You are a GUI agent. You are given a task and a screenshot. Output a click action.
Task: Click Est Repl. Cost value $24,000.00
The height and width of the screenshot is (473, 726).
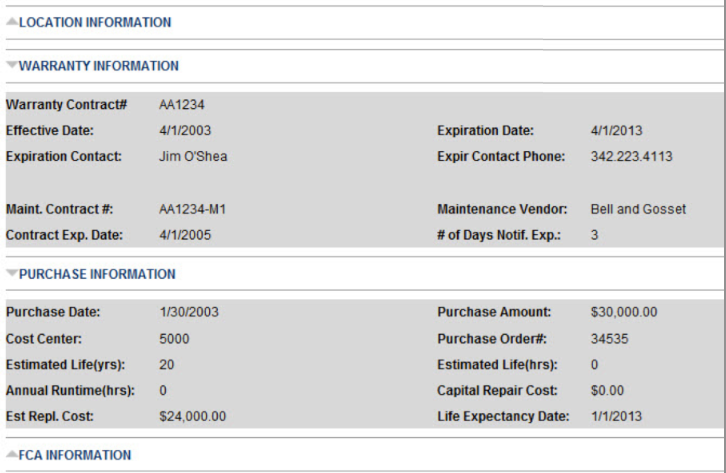192,416
